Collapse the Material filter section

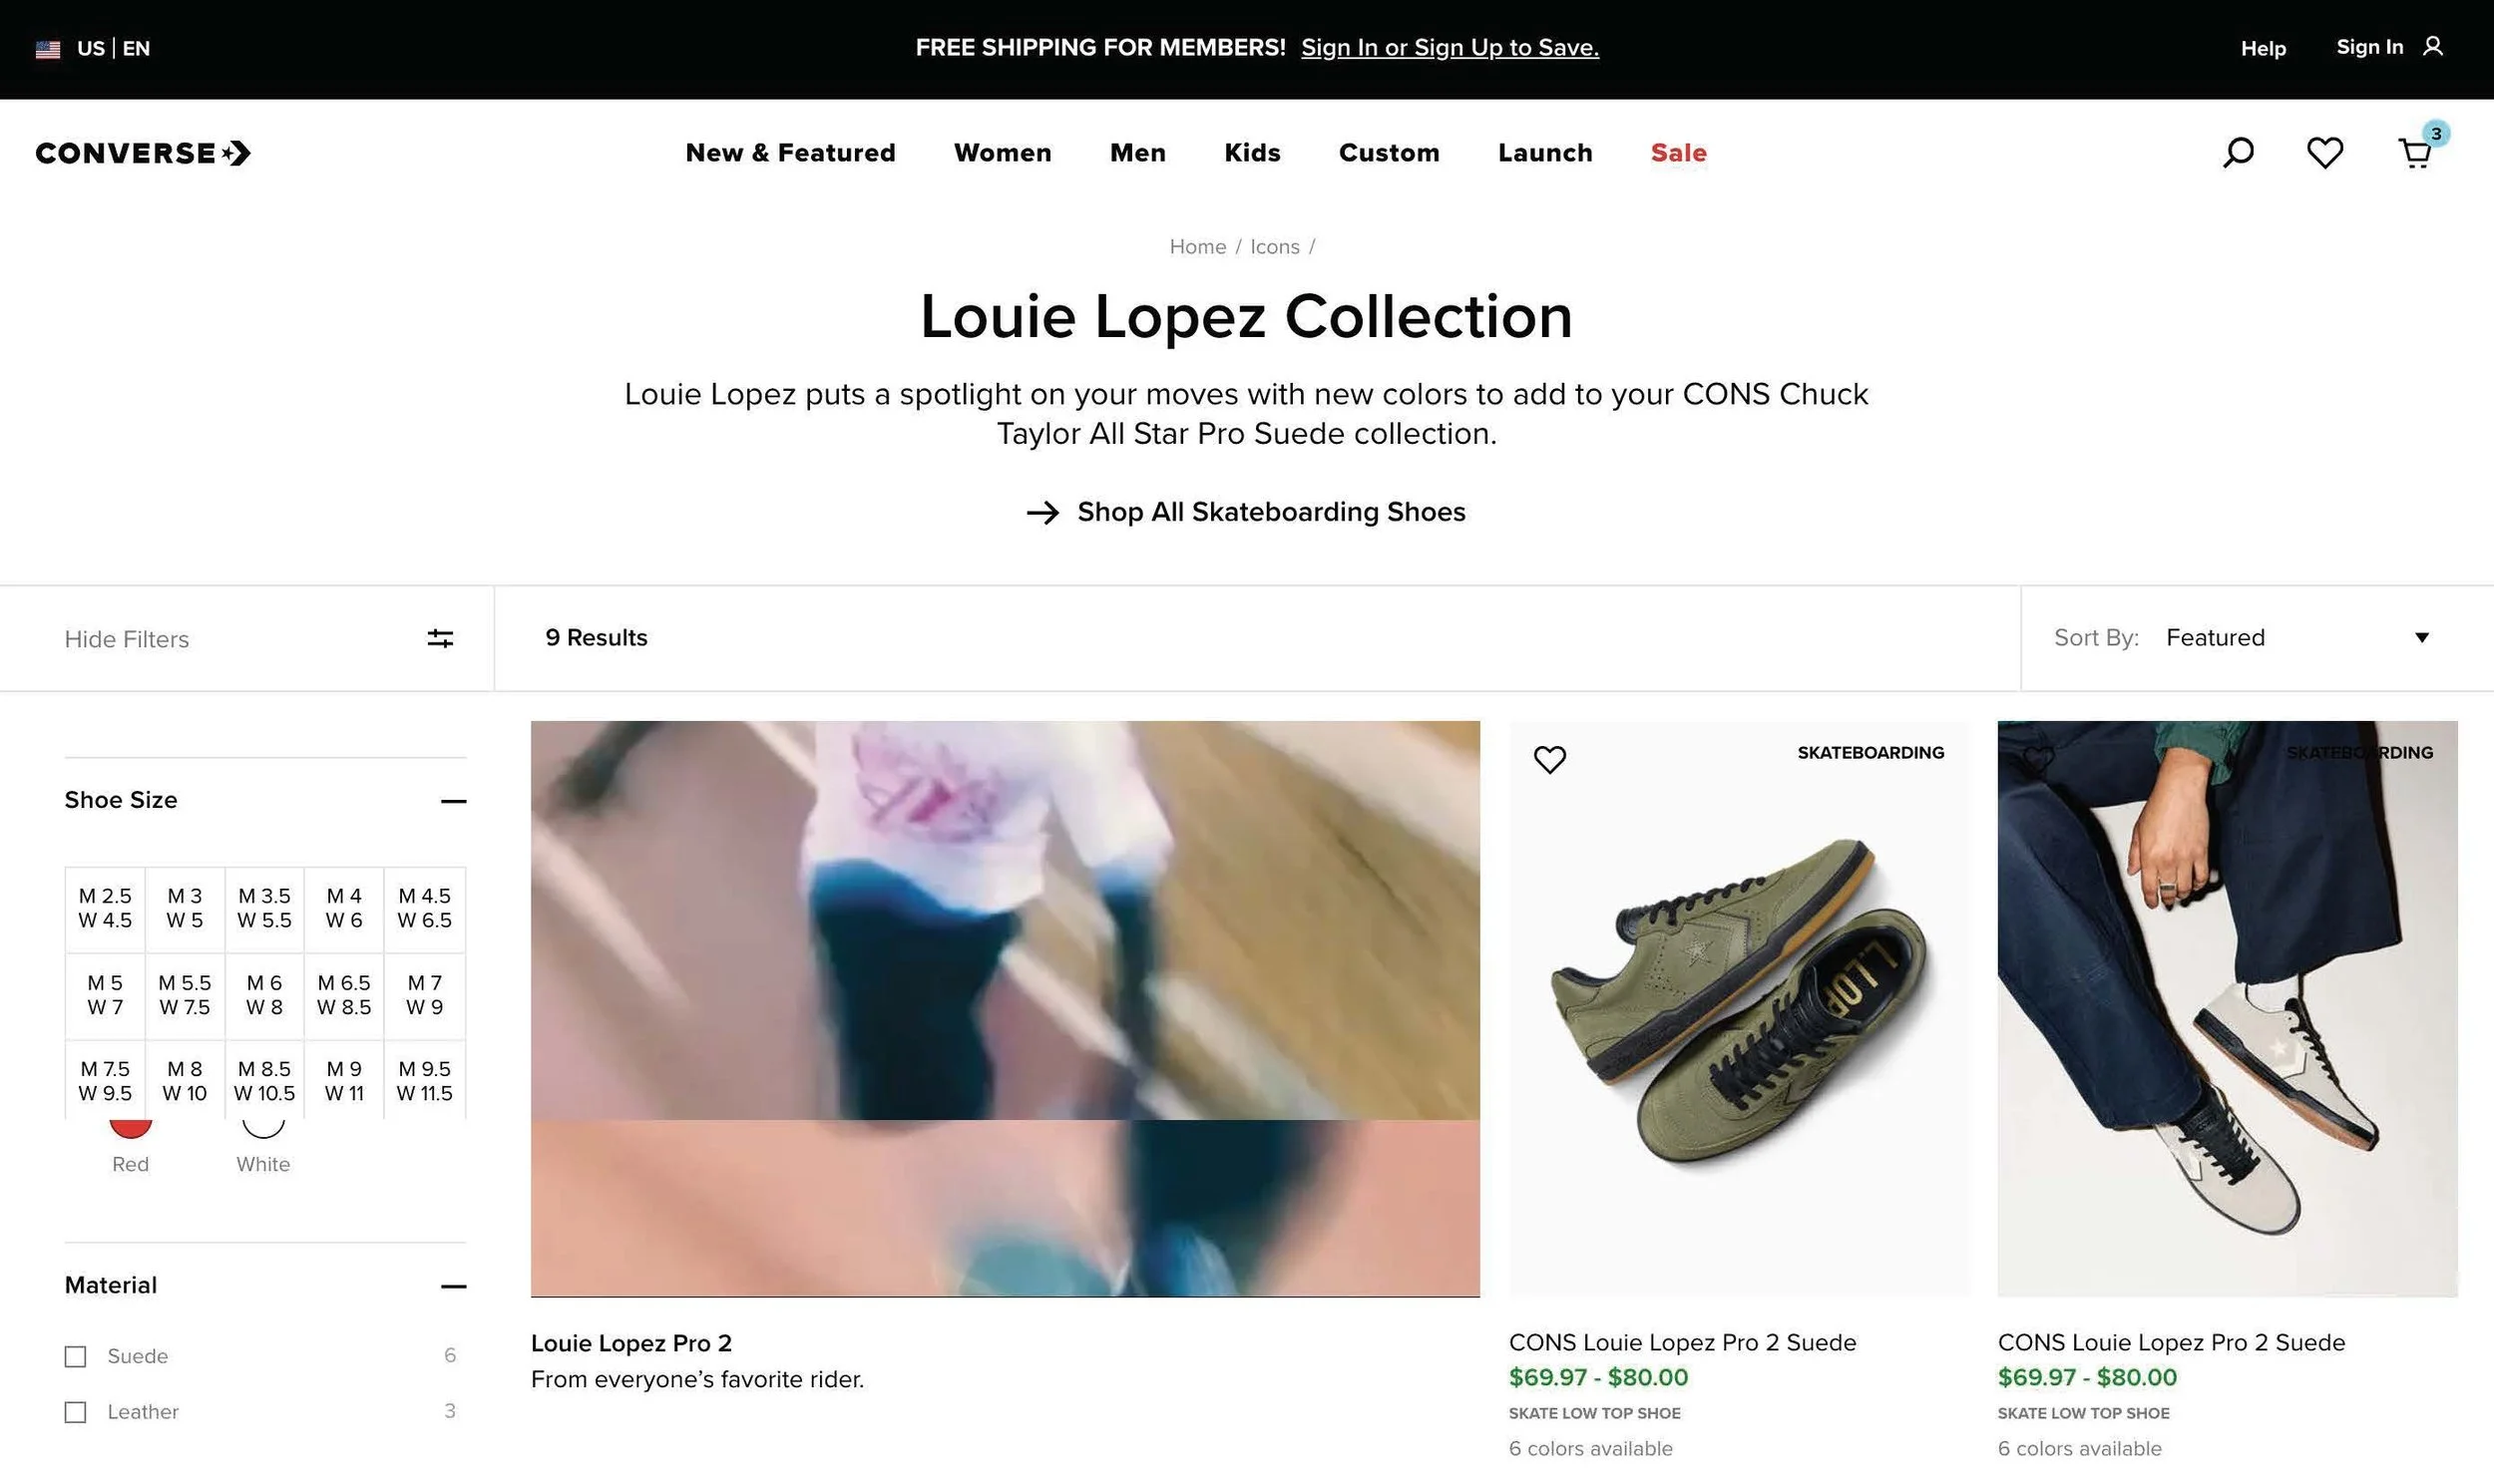pos(453,1286)
